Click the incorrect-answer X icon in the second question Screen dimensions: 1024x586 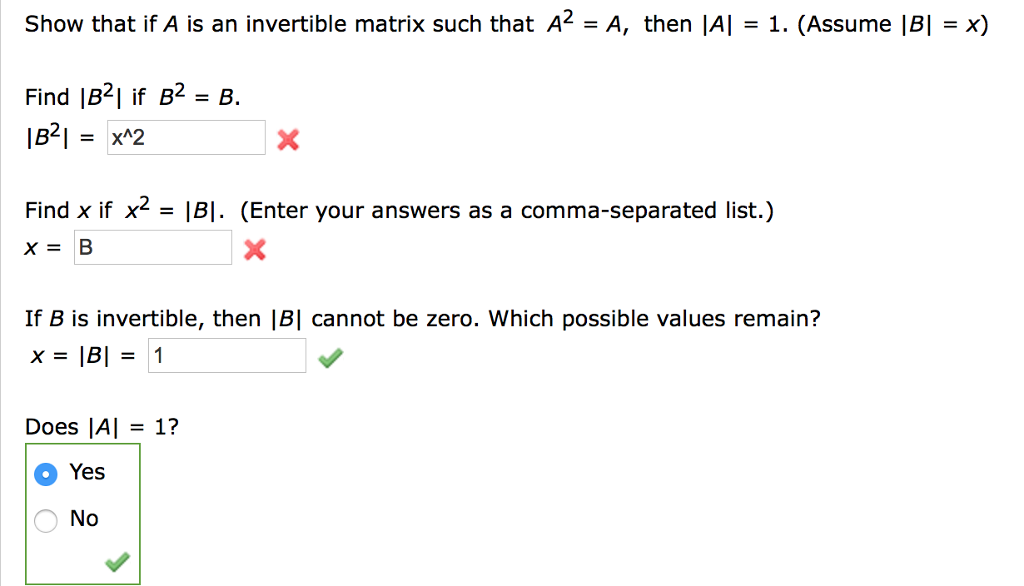(254, 250)
